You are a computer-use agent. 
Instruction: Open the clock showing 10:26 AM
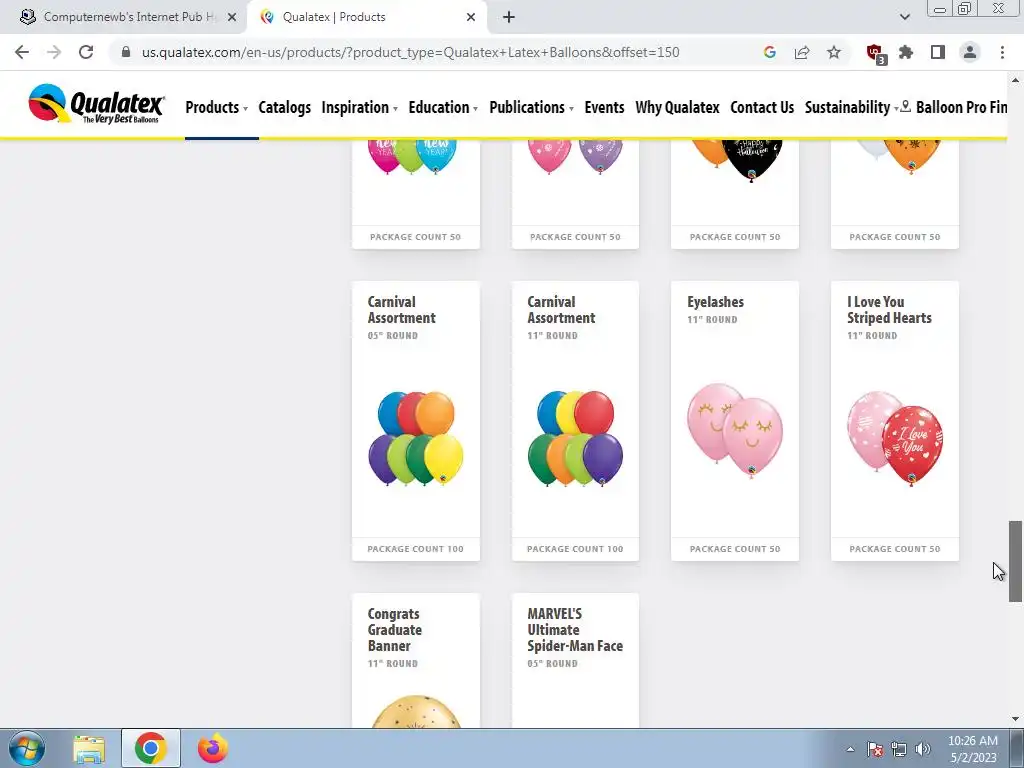[x=973, y=749]
